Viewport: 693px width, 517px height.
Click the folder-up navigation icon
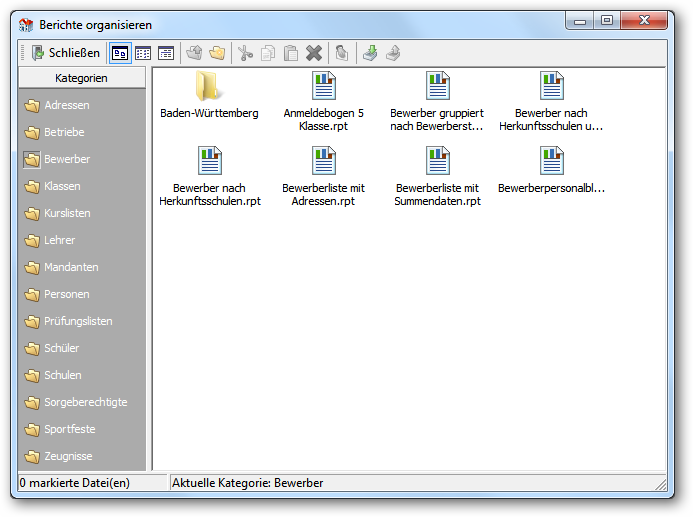tap(194, 53)
